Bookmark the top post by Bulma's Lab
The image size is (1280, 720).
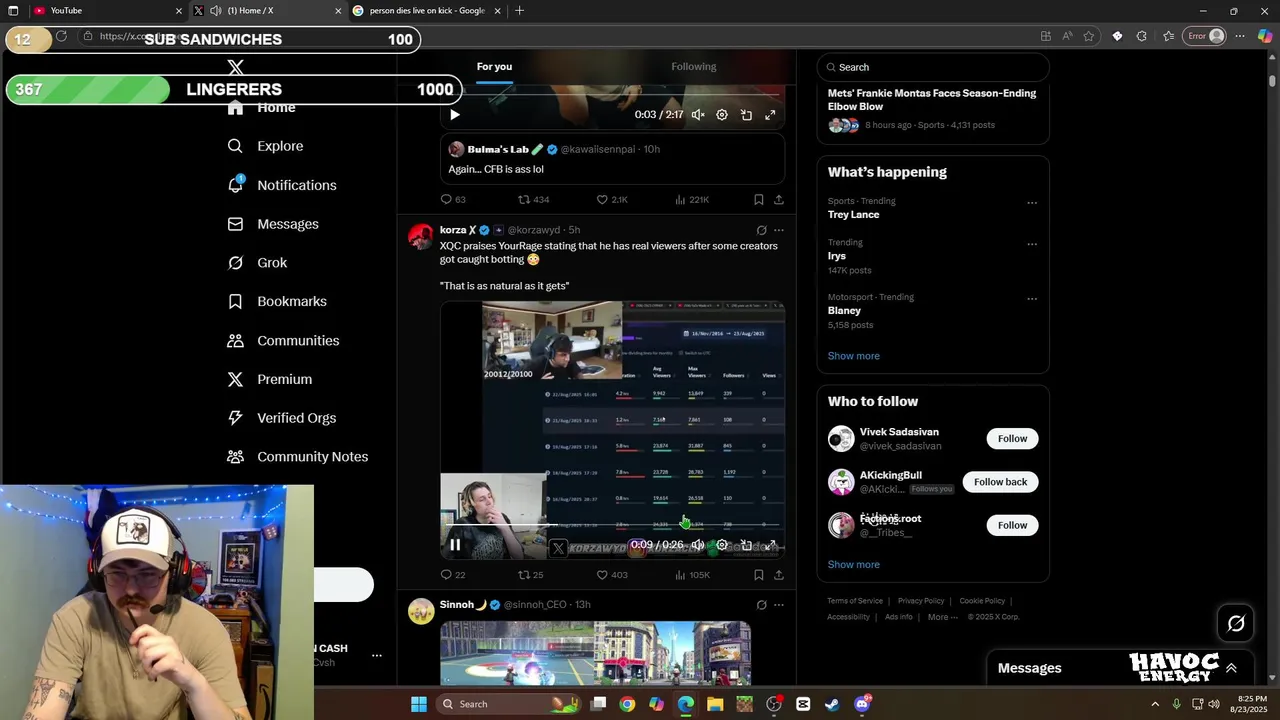tap(759, 199)
